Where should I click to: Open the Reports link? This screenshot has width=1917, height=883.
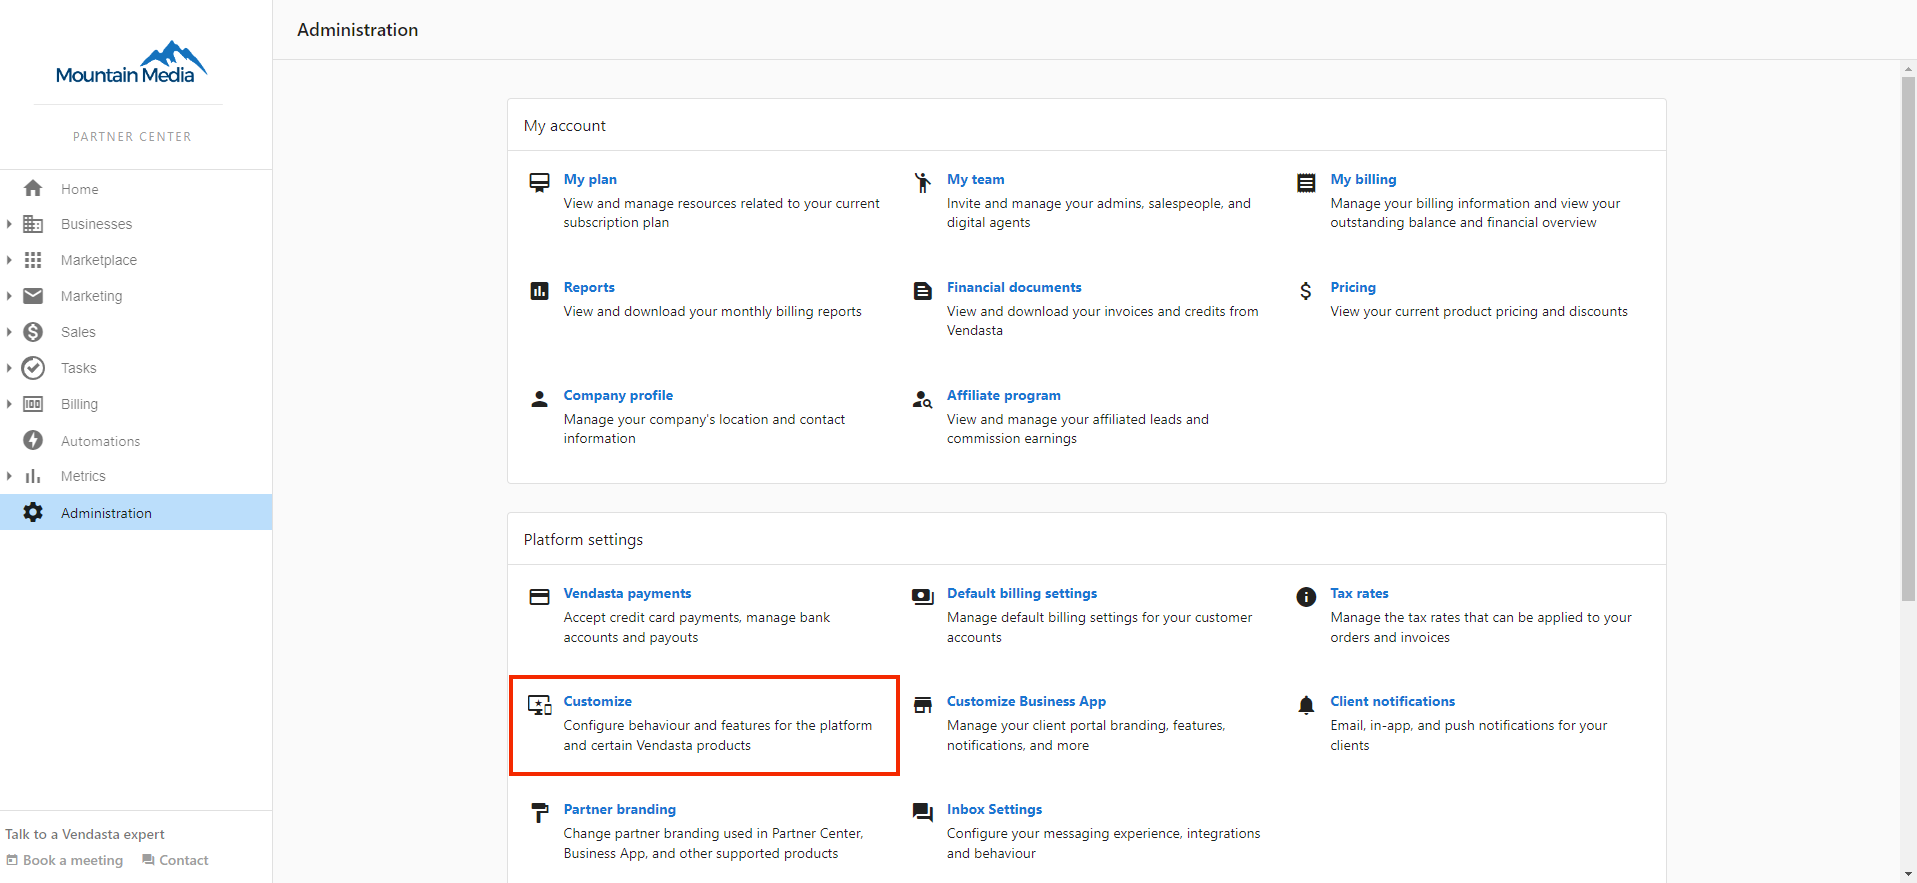[x=589, y=287]
